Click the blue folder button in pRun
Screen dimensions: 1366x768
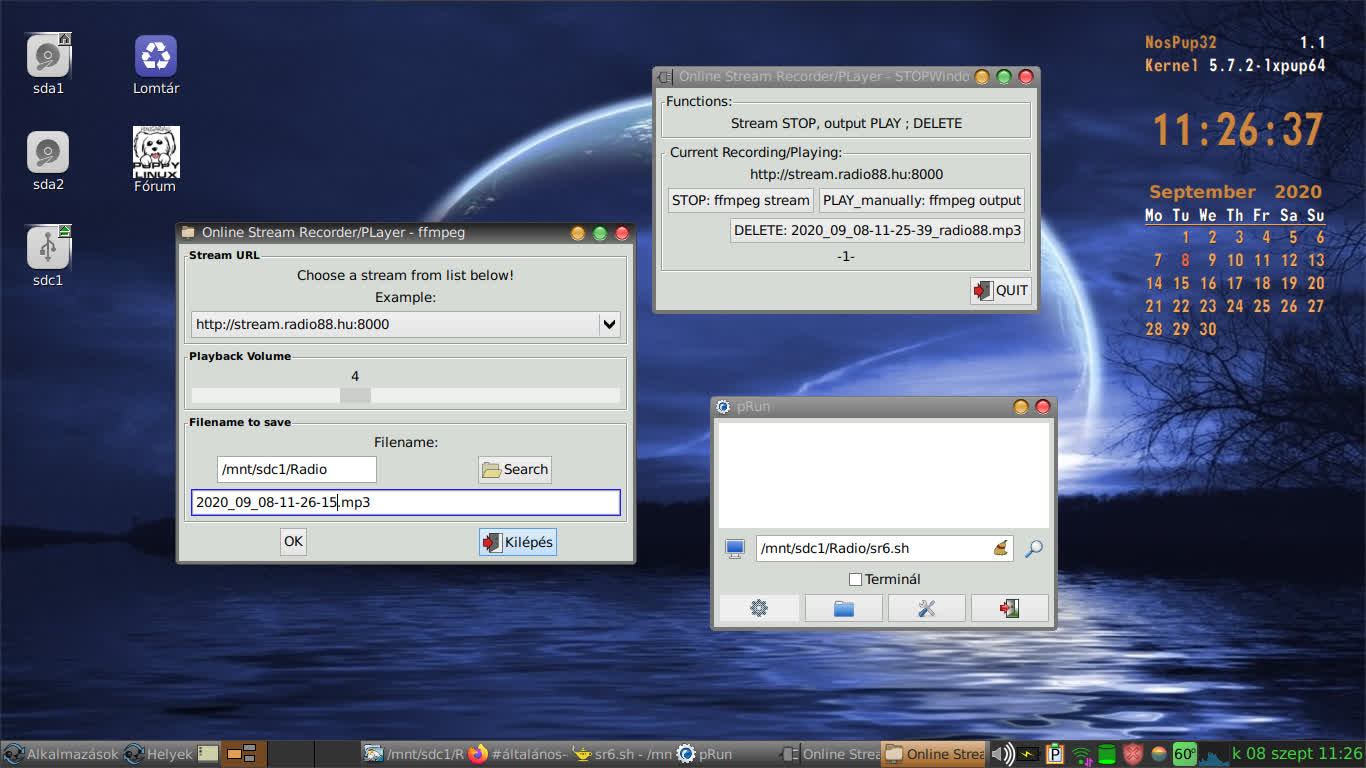(x=844, y=608)
